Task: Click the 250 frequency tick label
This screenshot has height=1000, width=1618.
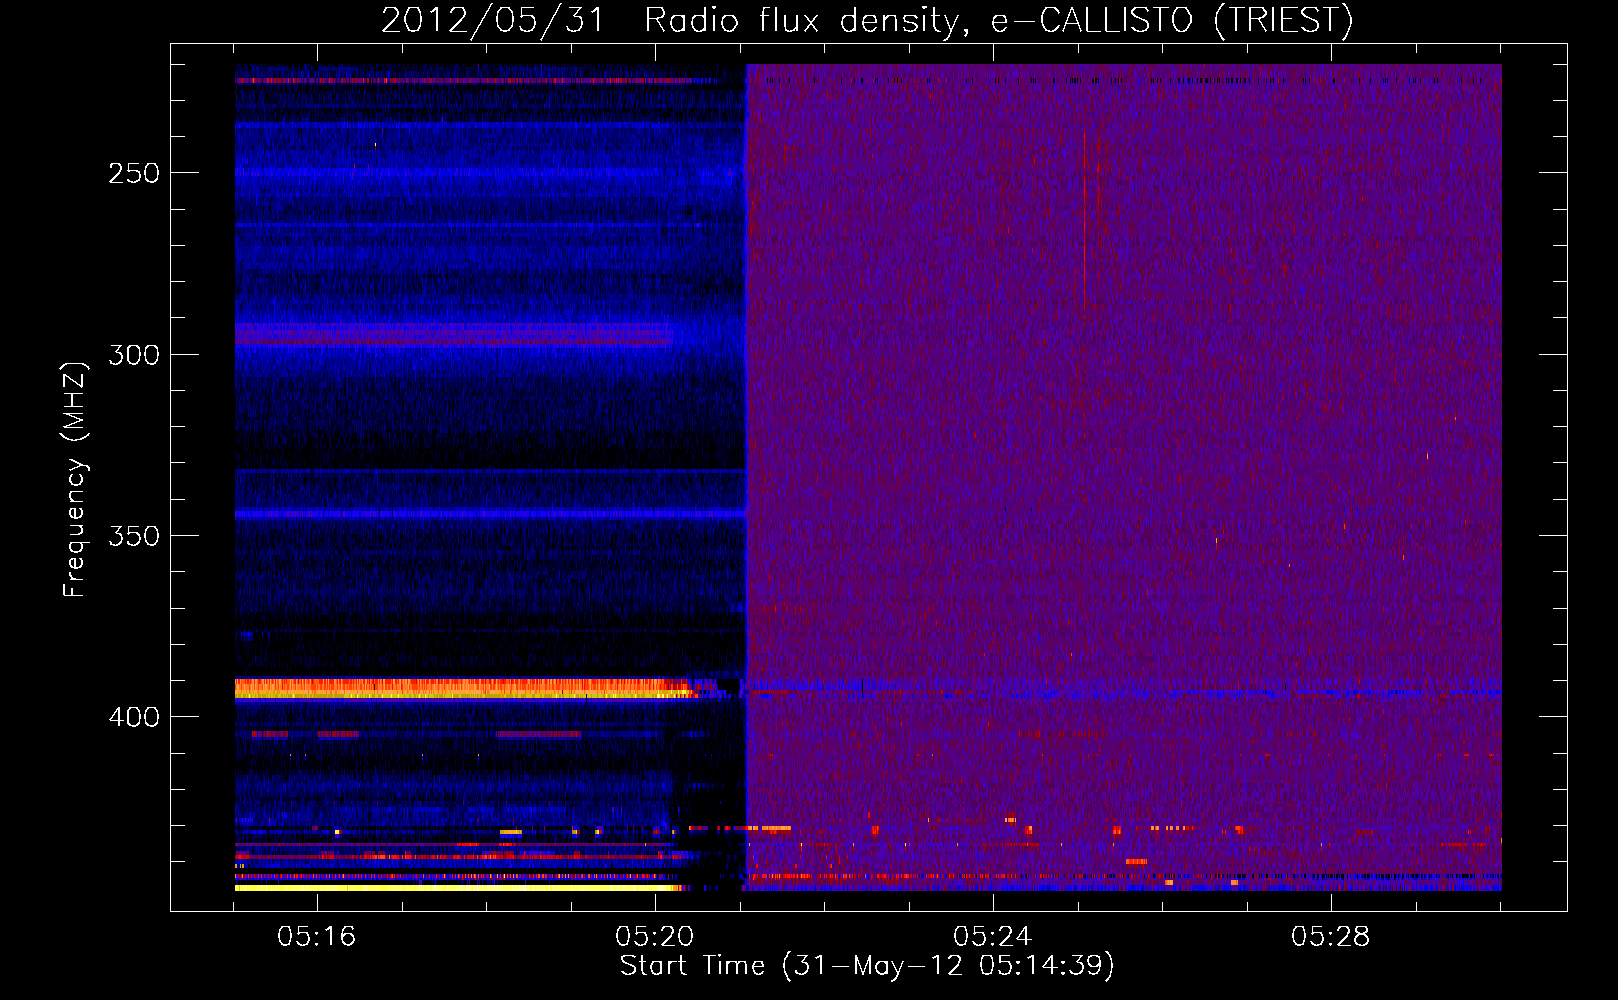Action: (x=134, y=173)
